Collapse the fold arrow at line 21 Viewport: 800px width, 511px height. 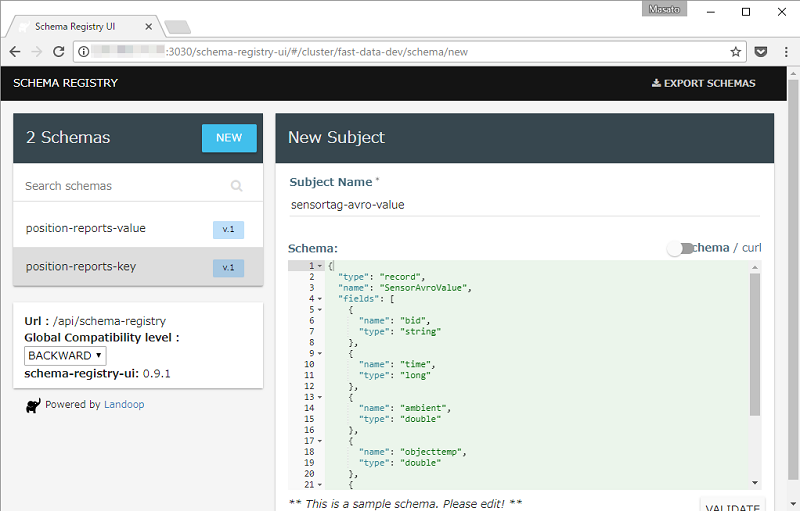(320, 484)
